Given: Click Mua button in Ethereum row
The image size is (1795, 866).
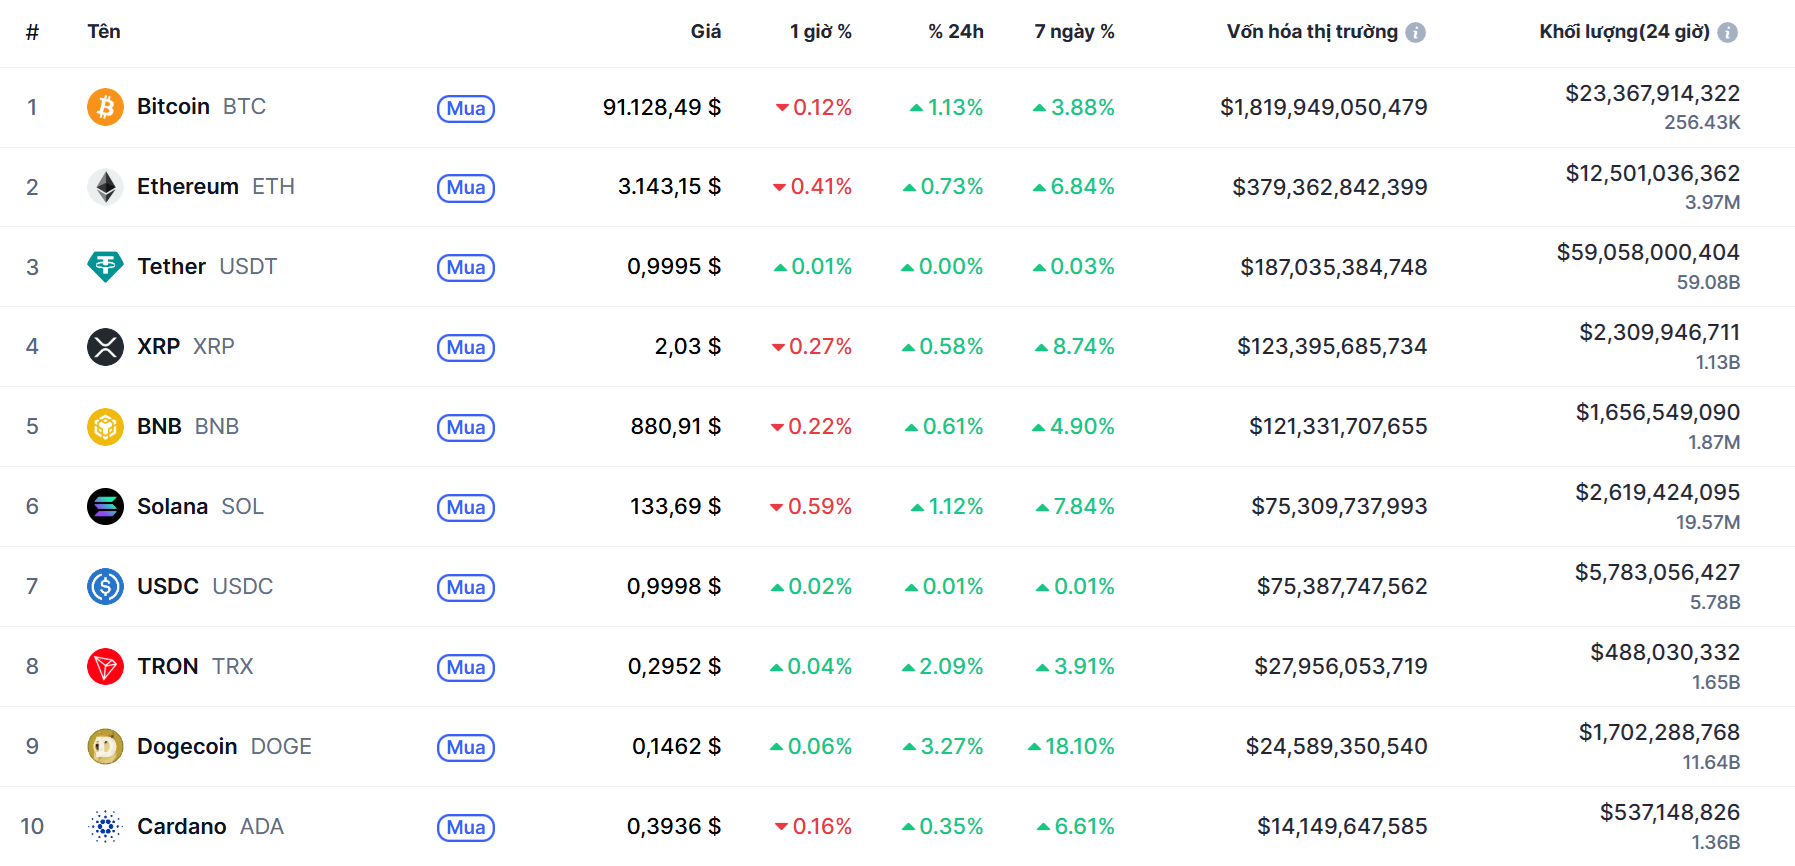Looking at the screenshot, I should [x=466, y=188].
